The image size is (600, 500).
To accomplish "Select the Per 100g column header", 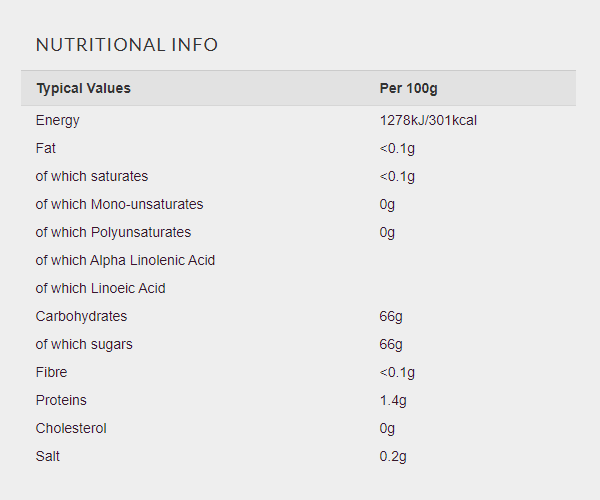I will pyautogui.click(x=408, y=88).
